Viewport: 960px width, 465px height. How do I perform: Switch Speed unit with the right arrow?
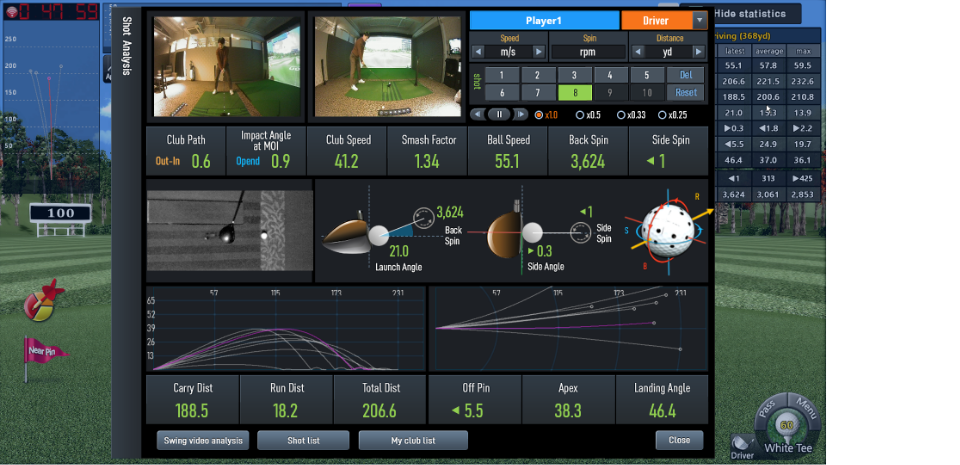[539, 52]
